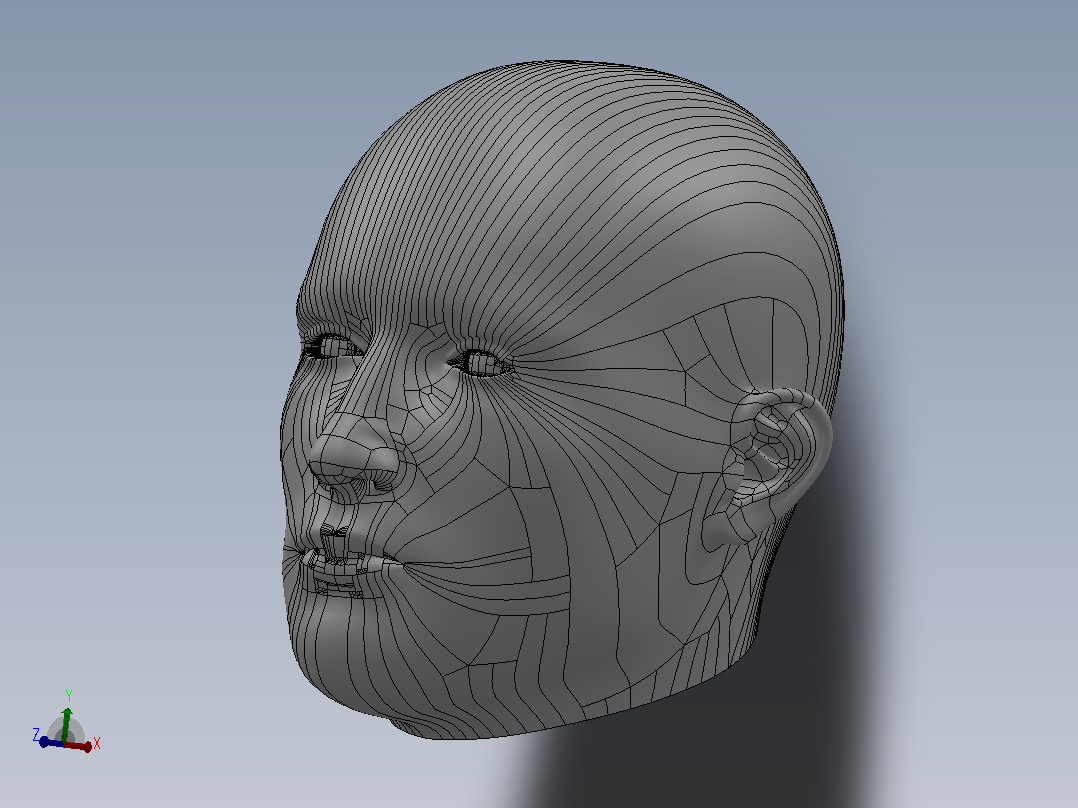This screenshot has width=1078, height=808.
Task: Click empty viewport background to deselect
Action: [x=138, y=206]
